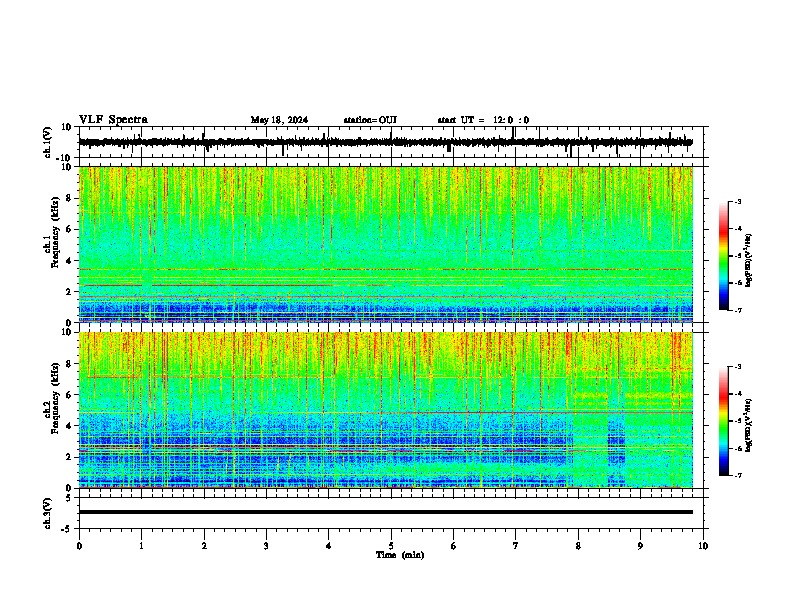Click the ch.2 frequency spectrogram panel
This screenshot has width=792, height=612.
[x=385, y=410]
